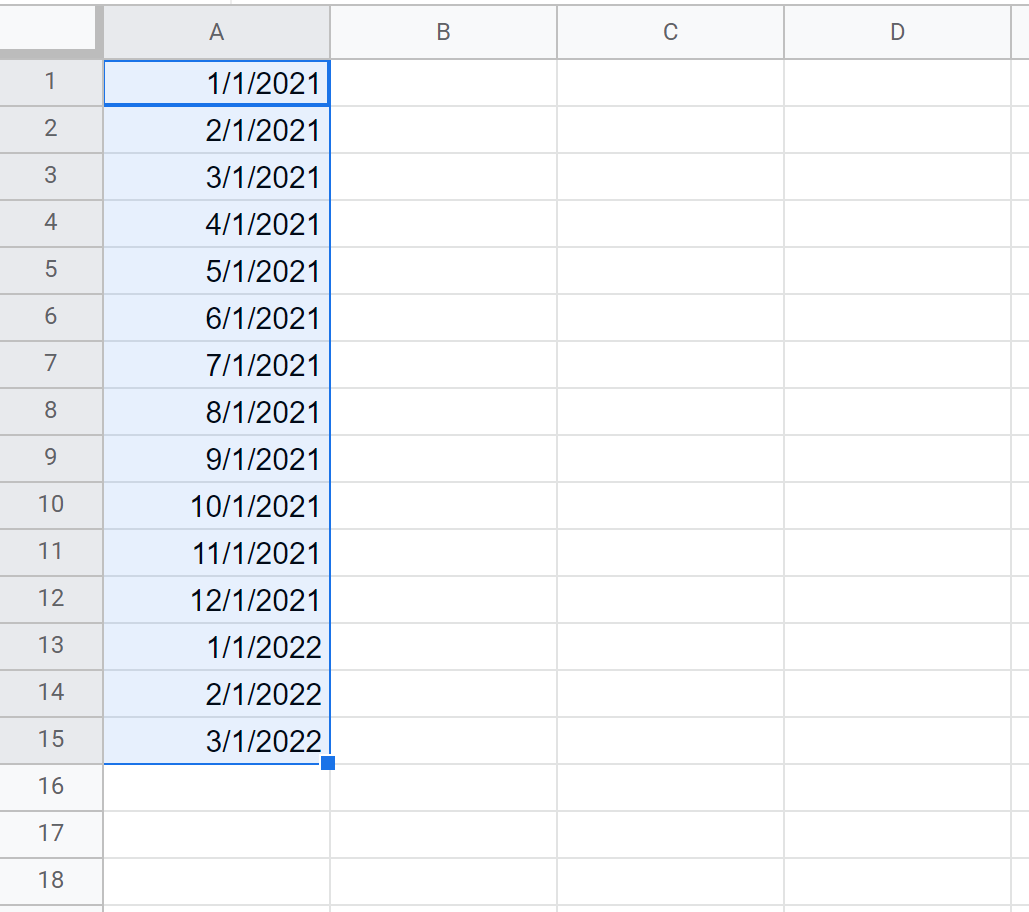
Task: Click cell with date 6/1/2021
Action: click(x=217, y=318)
